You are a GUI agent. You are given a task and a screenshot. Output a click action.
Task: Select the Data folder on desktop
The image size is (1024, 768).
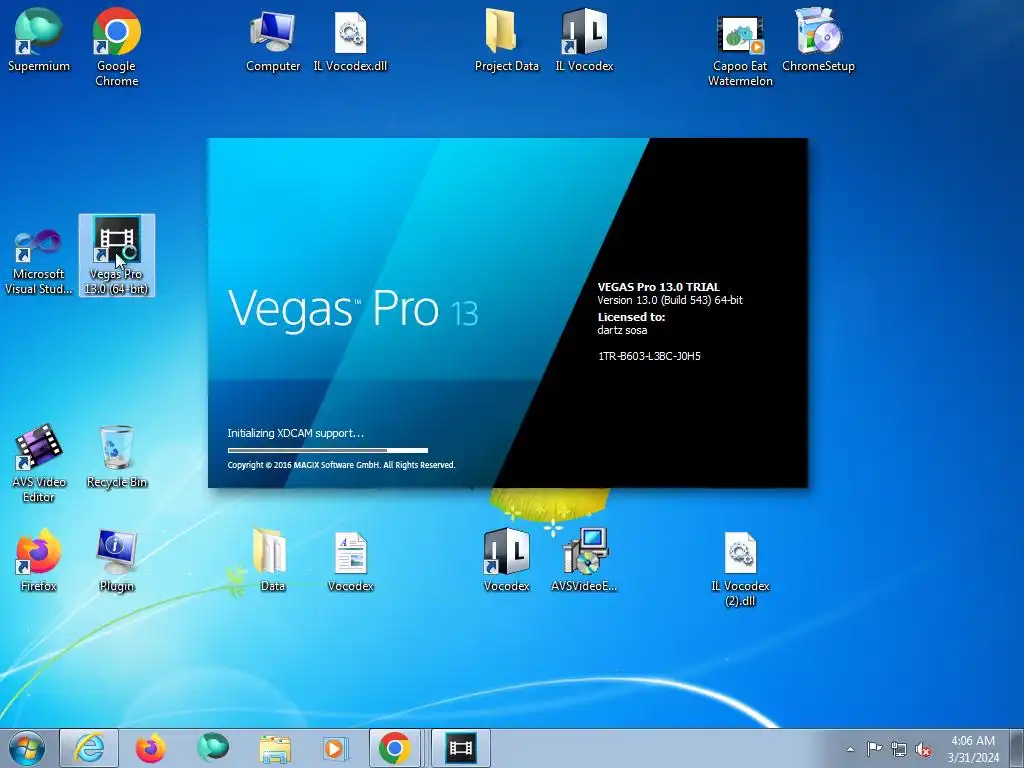(x=272, y=560)
